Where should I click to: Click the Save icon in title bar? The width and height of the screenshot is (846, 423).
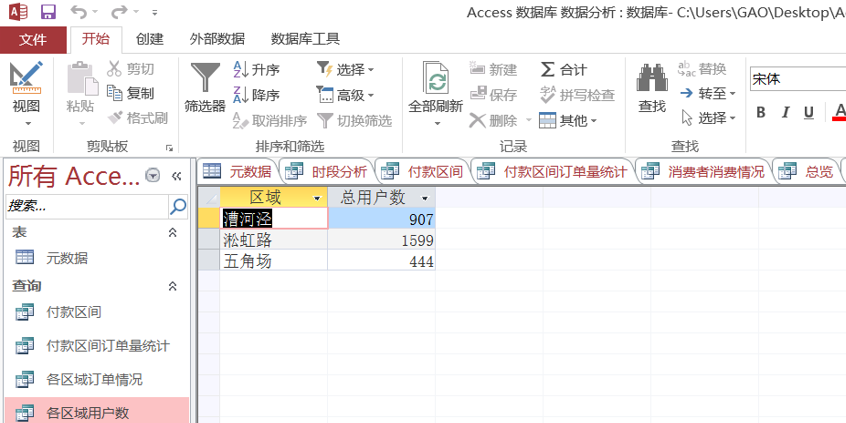click(47, 12)
